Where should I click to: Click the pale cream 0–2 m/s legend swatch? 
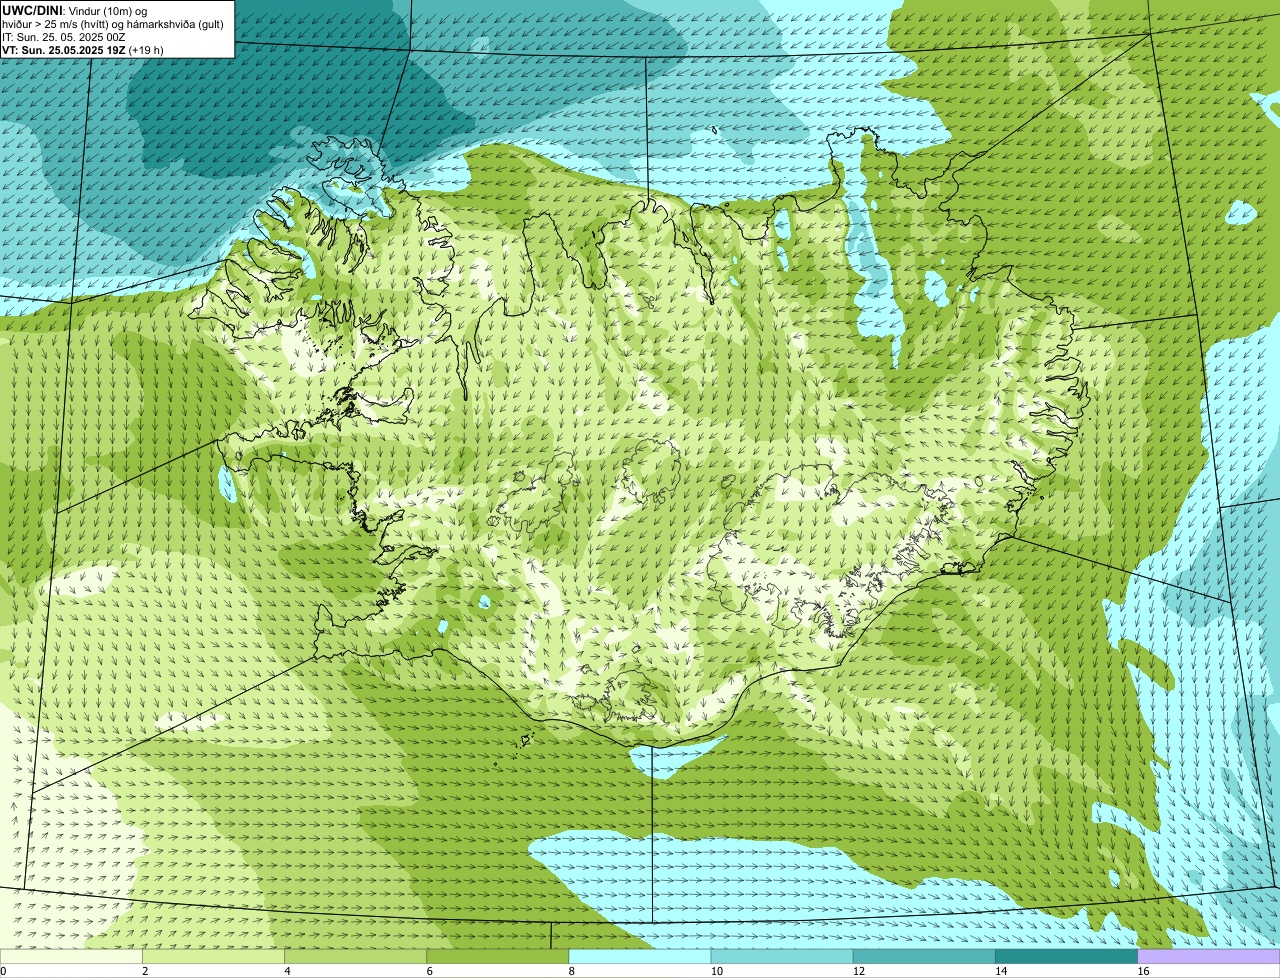(x=71, y=956)
